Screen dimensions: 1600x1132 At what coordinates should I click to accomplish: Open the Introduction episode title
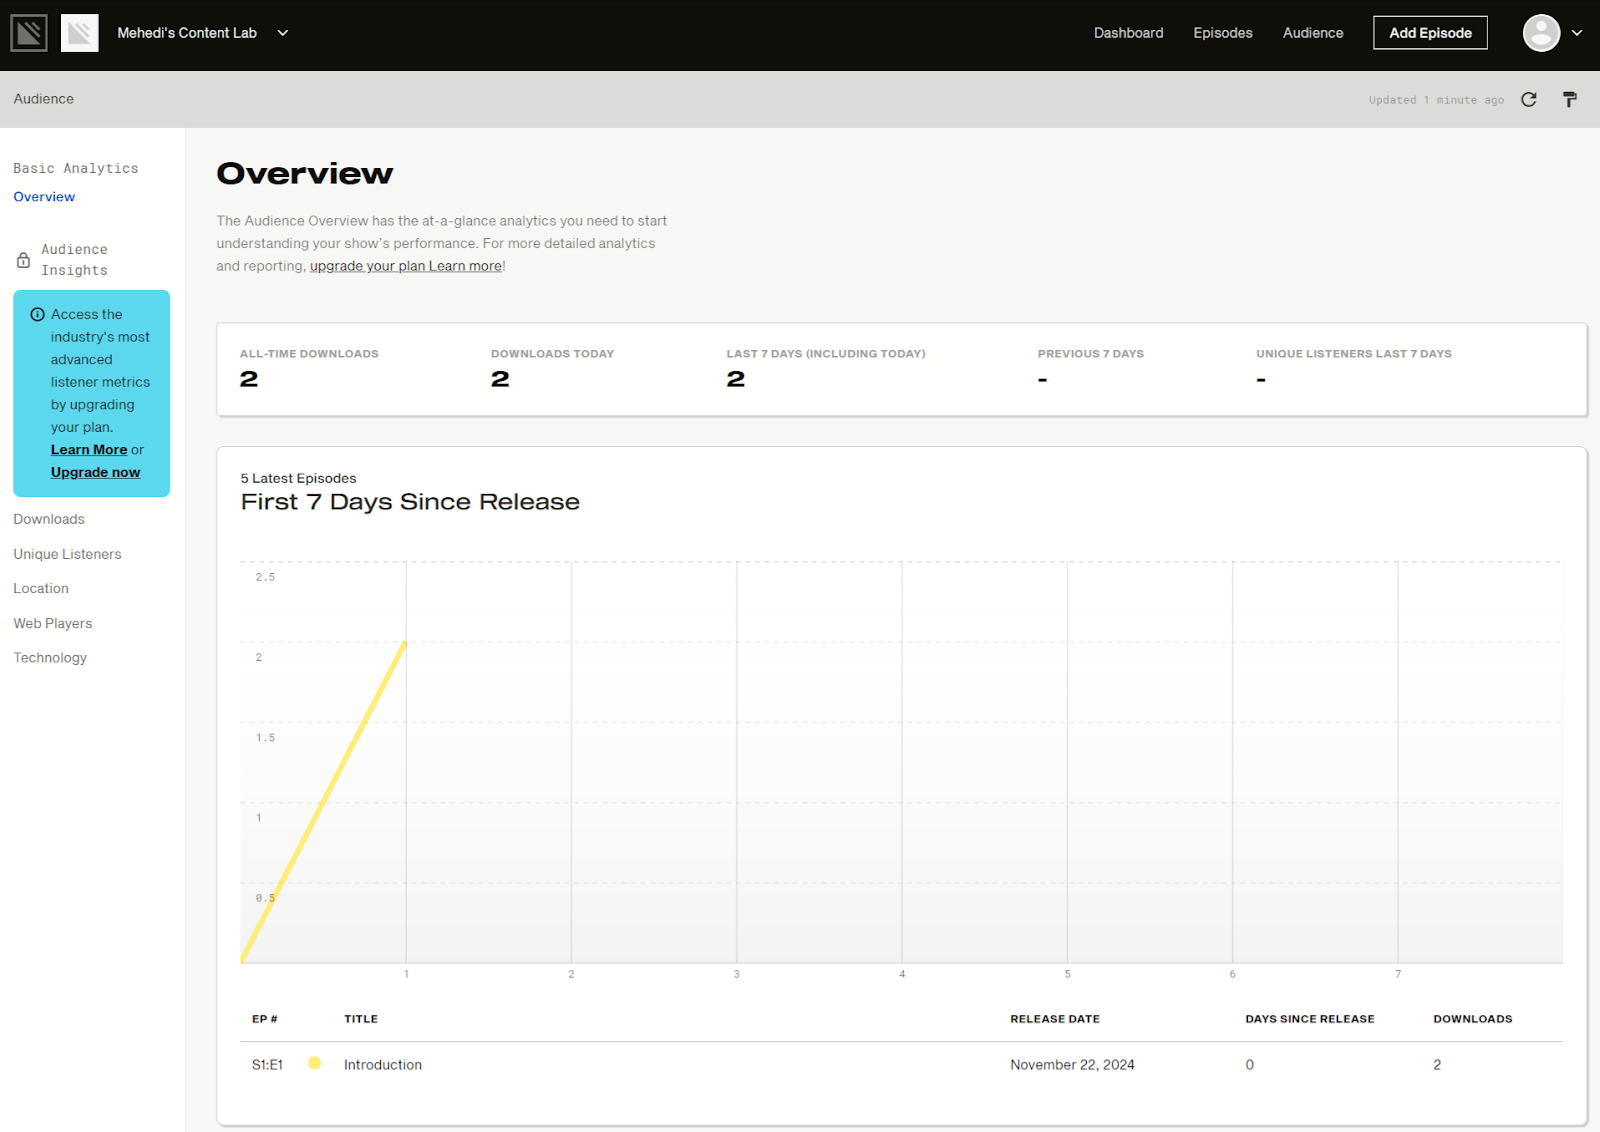pyautogui.click(x=383, y=1065)
